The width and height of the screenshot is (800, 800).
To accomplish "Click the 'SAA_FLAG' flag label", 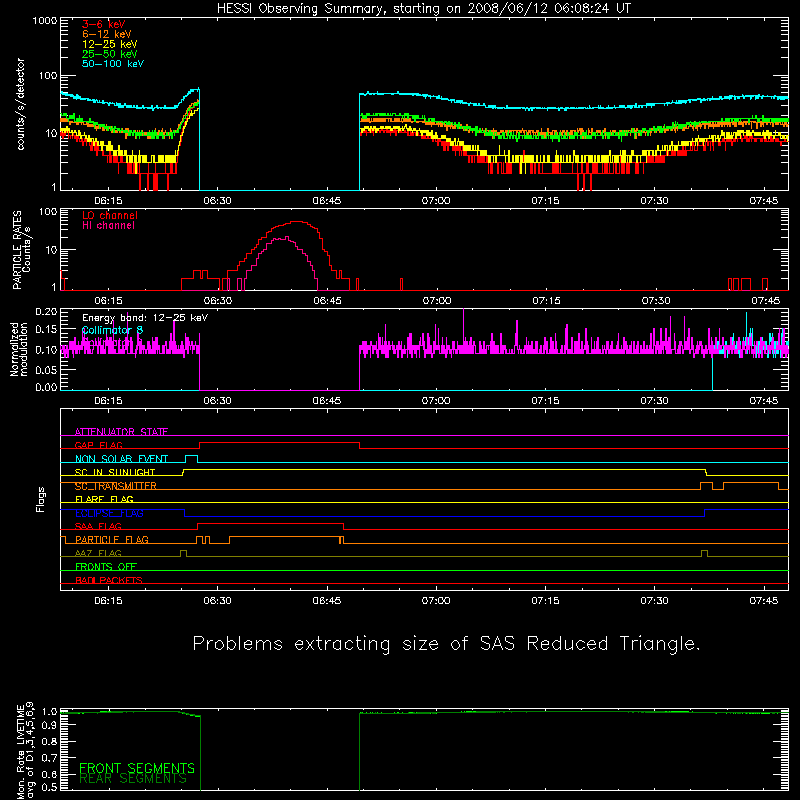I will 98,526.
